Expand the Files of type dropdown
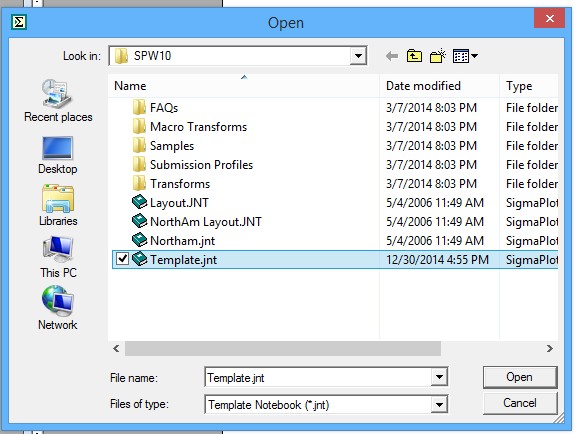 (439, 404)
